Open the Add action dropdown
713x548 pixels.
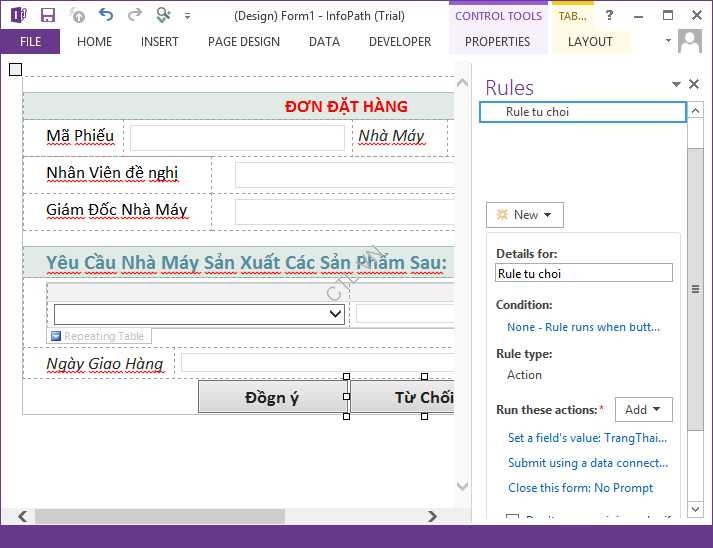pos(643,410)
